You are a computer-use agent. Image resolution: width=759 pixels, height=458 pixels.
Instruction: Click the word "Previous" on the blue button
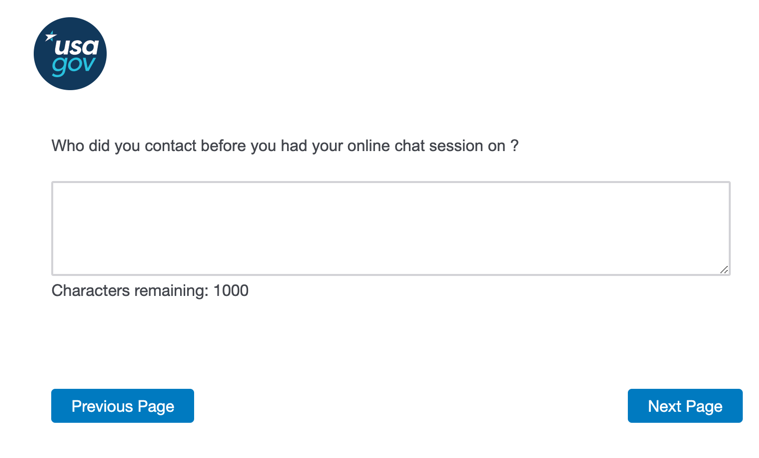[102, 406]
